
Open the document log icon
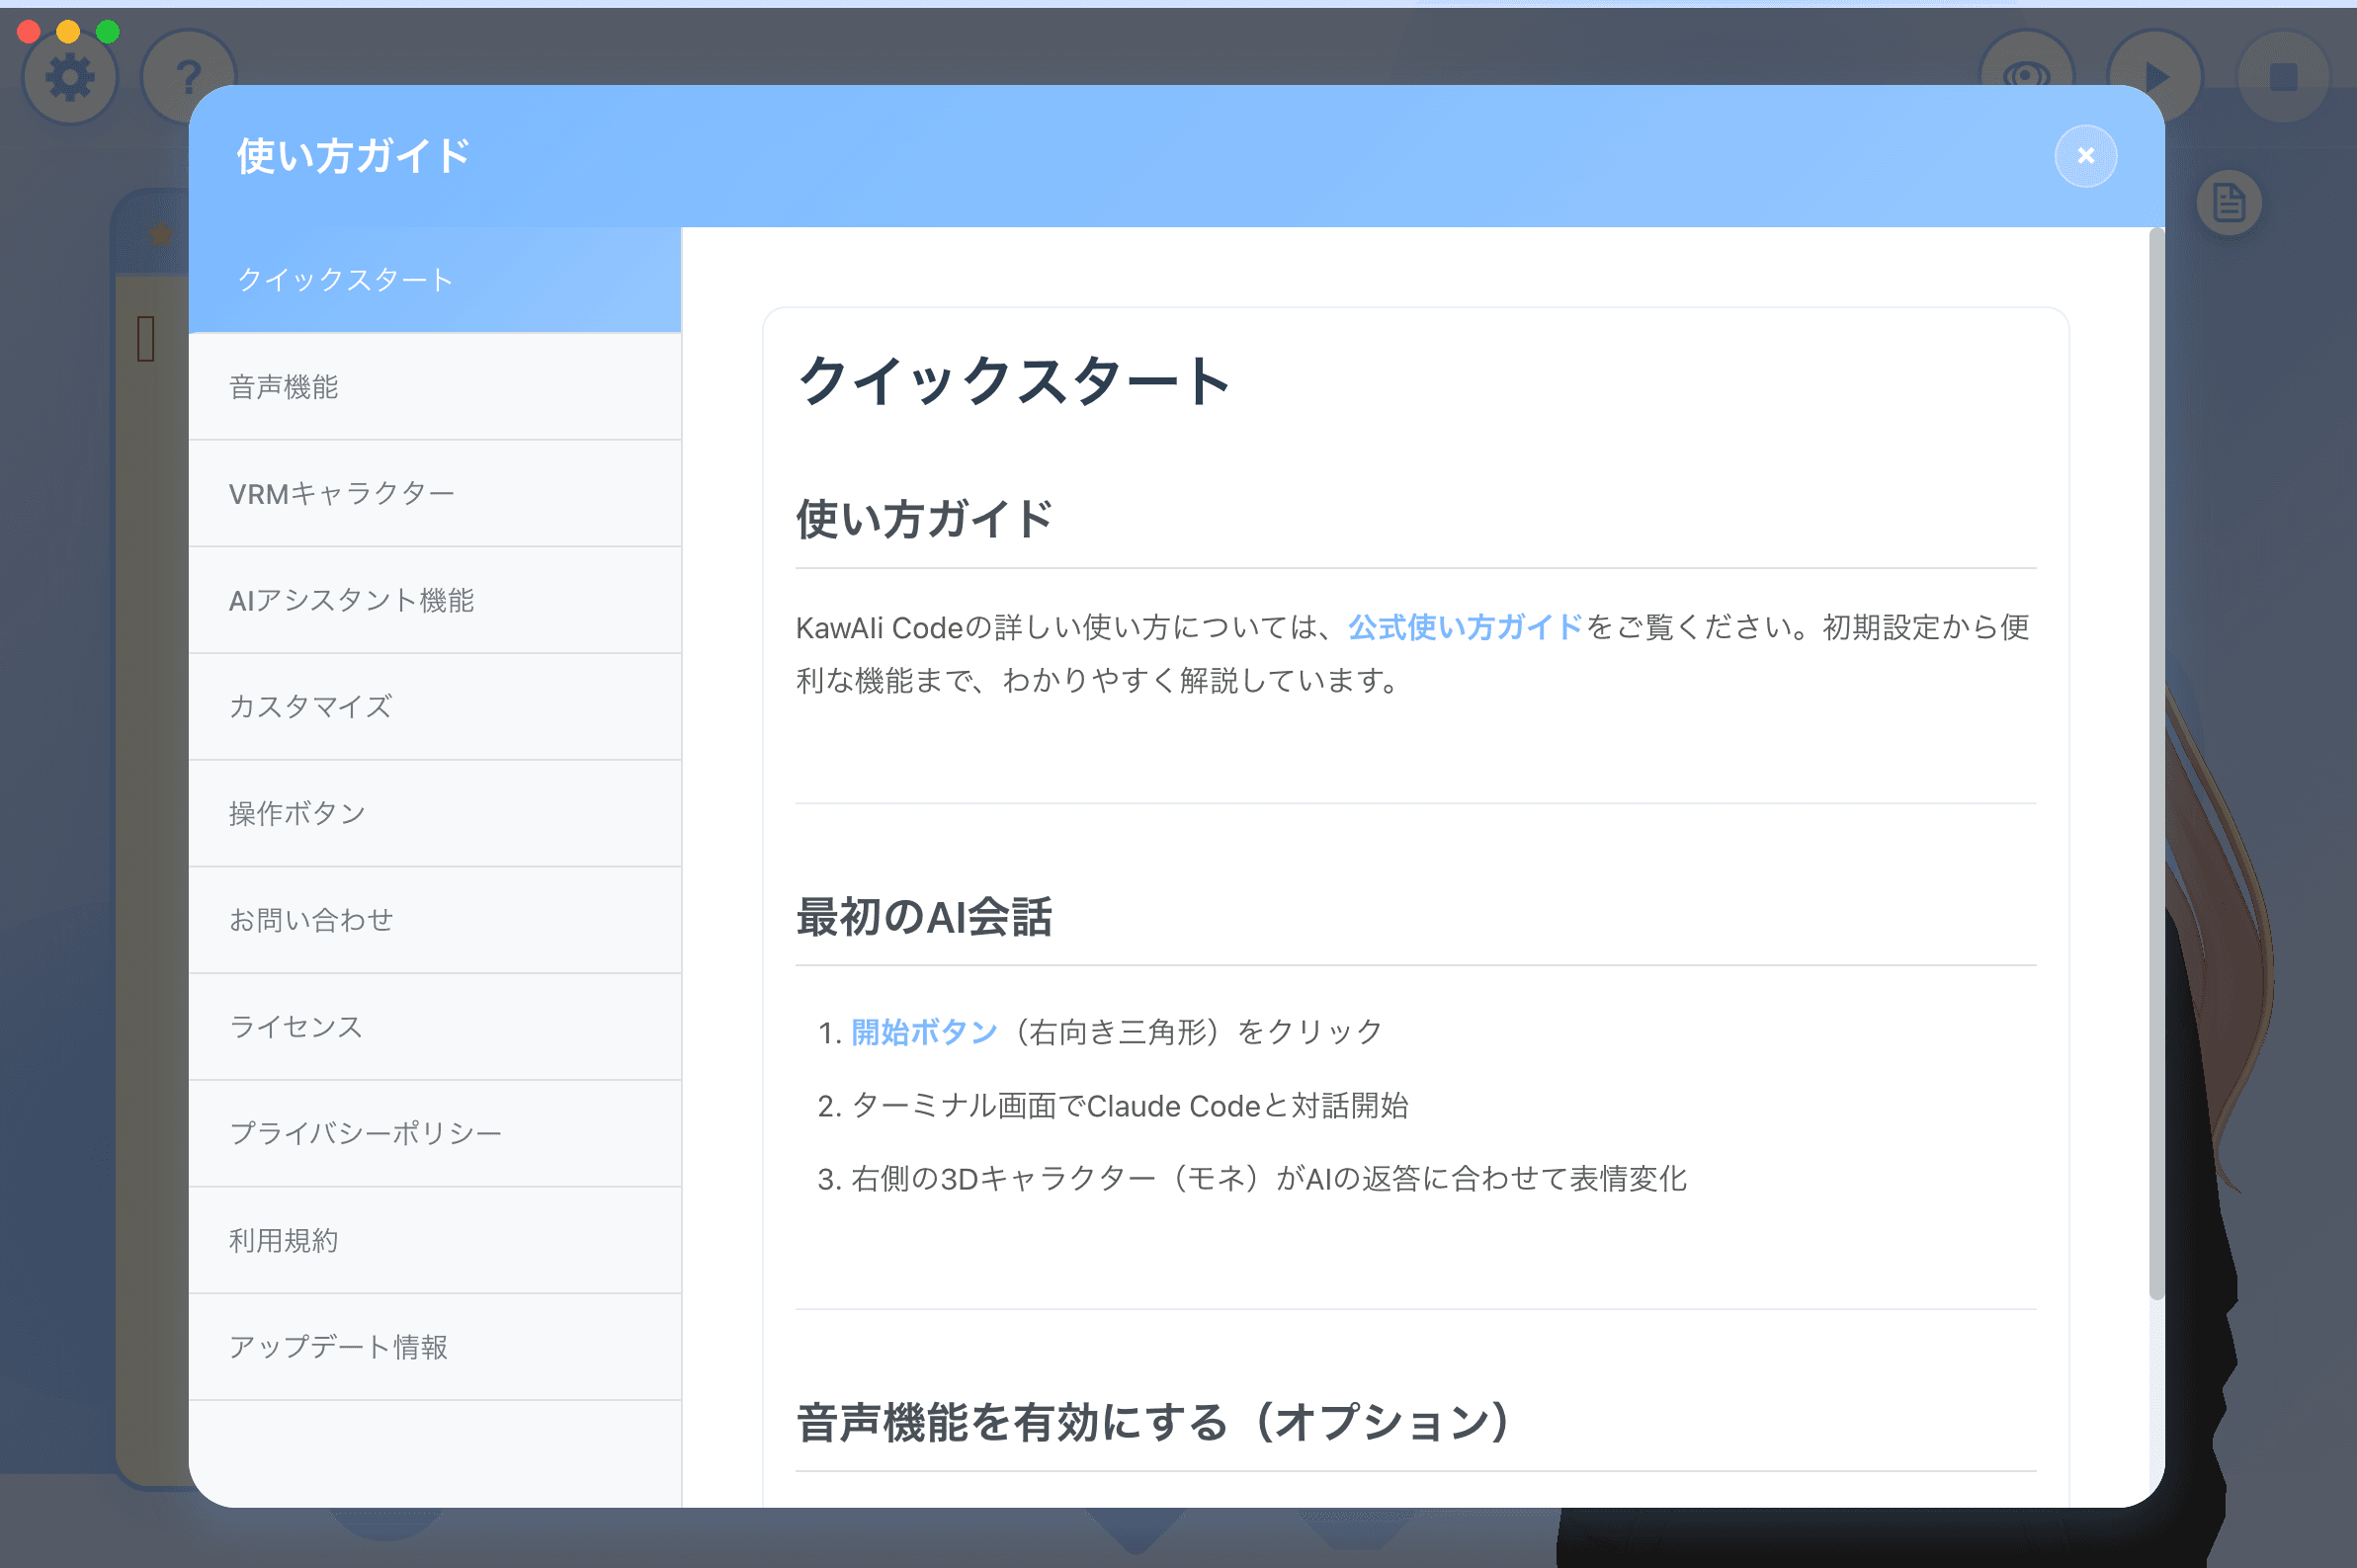tap(2229, 201)
